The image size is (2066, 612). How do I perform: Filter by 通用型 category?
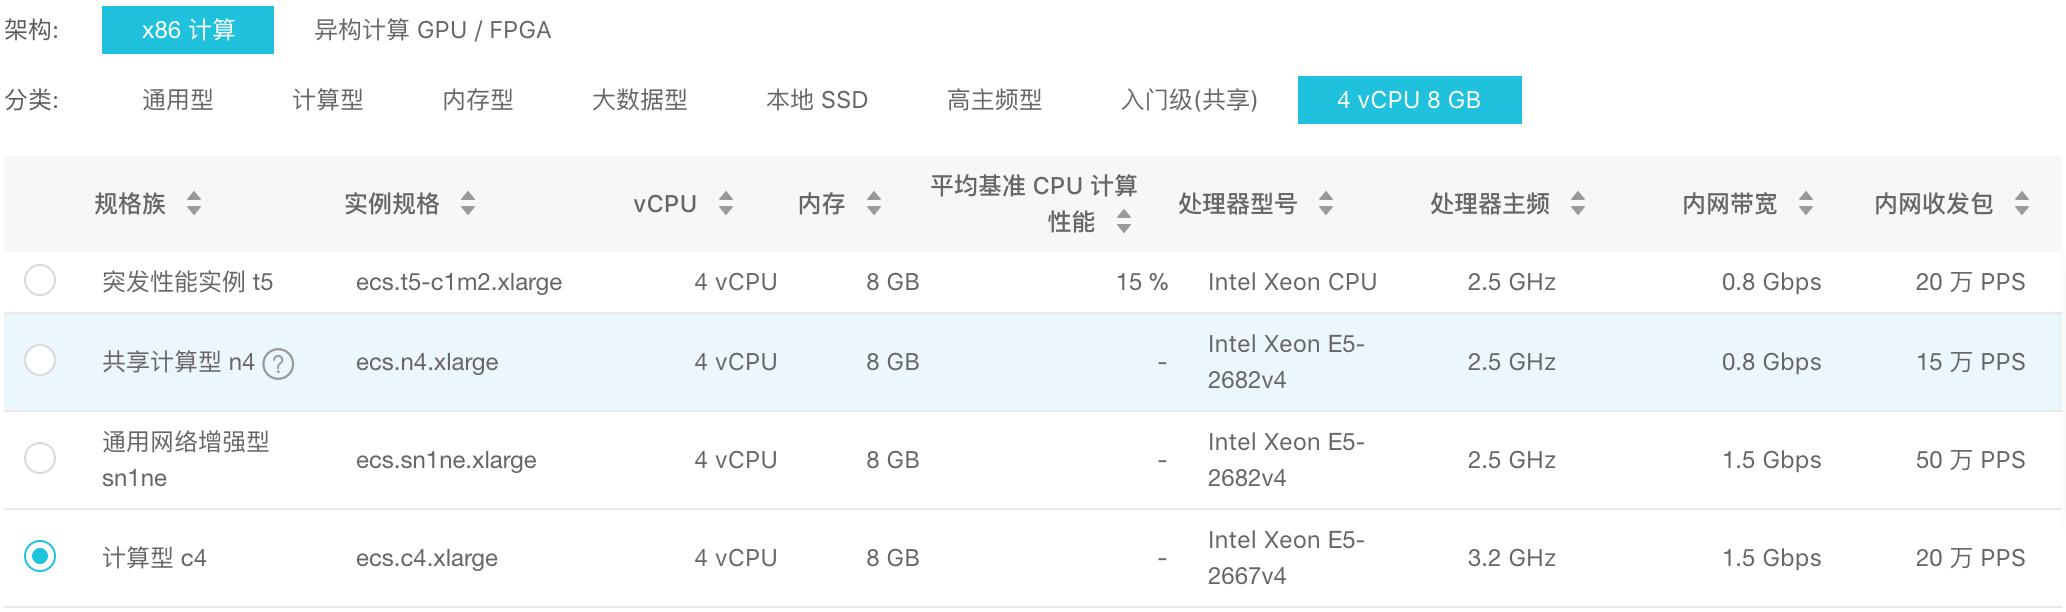[178, 100]
